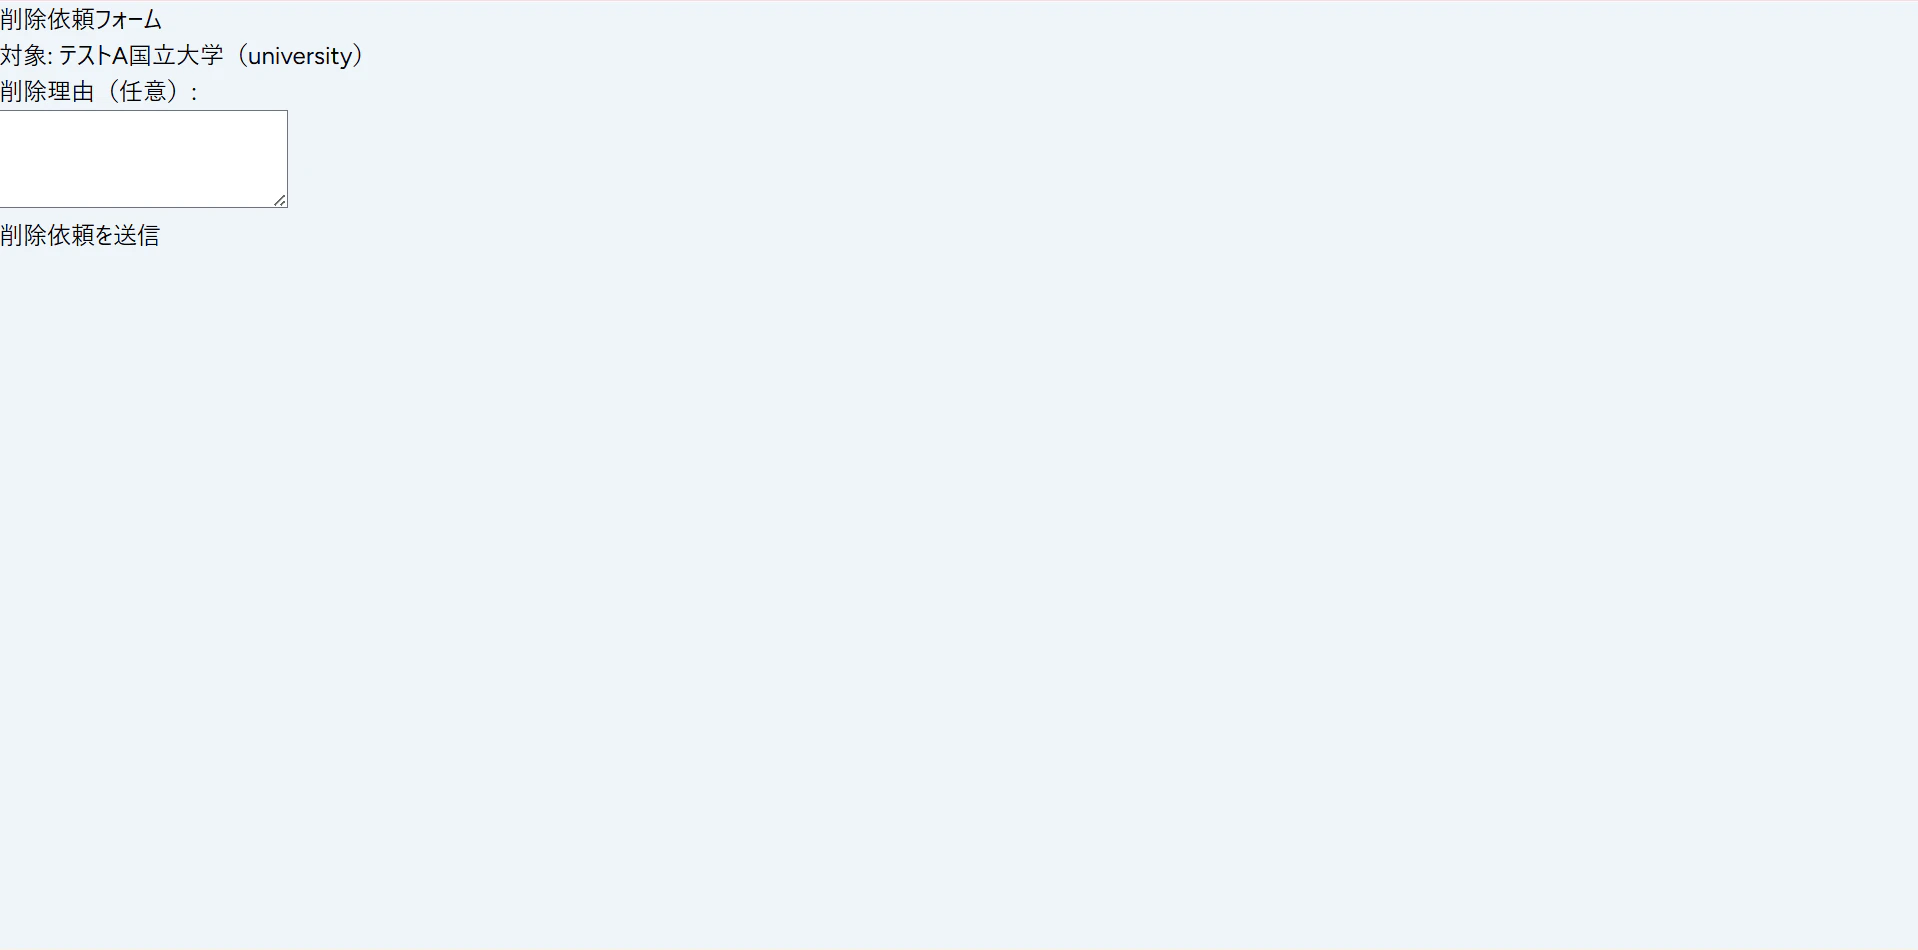Place cursor in the empty reason box

pyautogui.click(x=144, y=159)
